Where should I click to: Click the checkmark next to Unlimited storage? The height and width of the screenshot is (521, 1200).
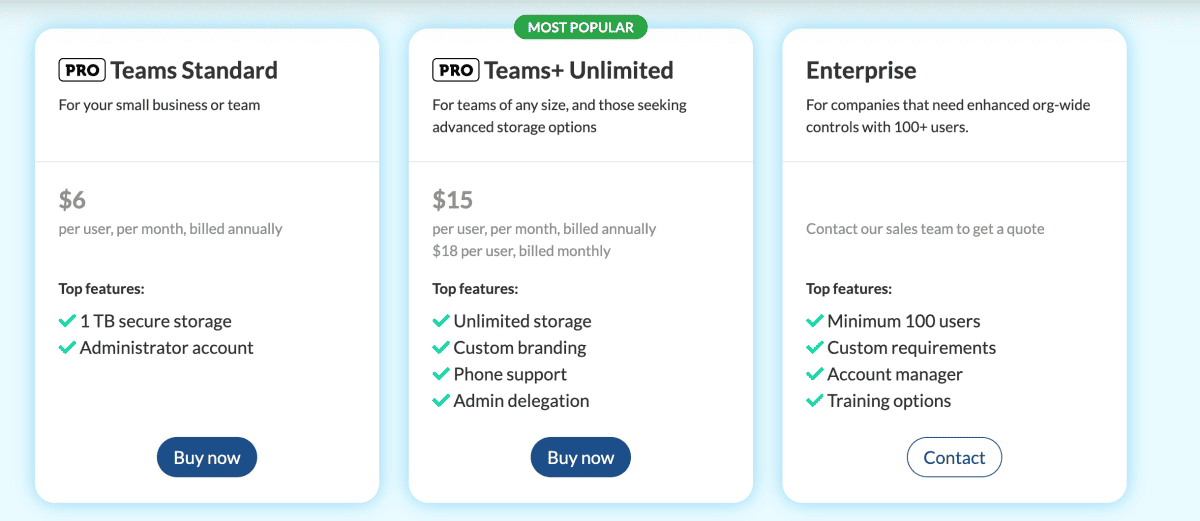coord(441,321)
